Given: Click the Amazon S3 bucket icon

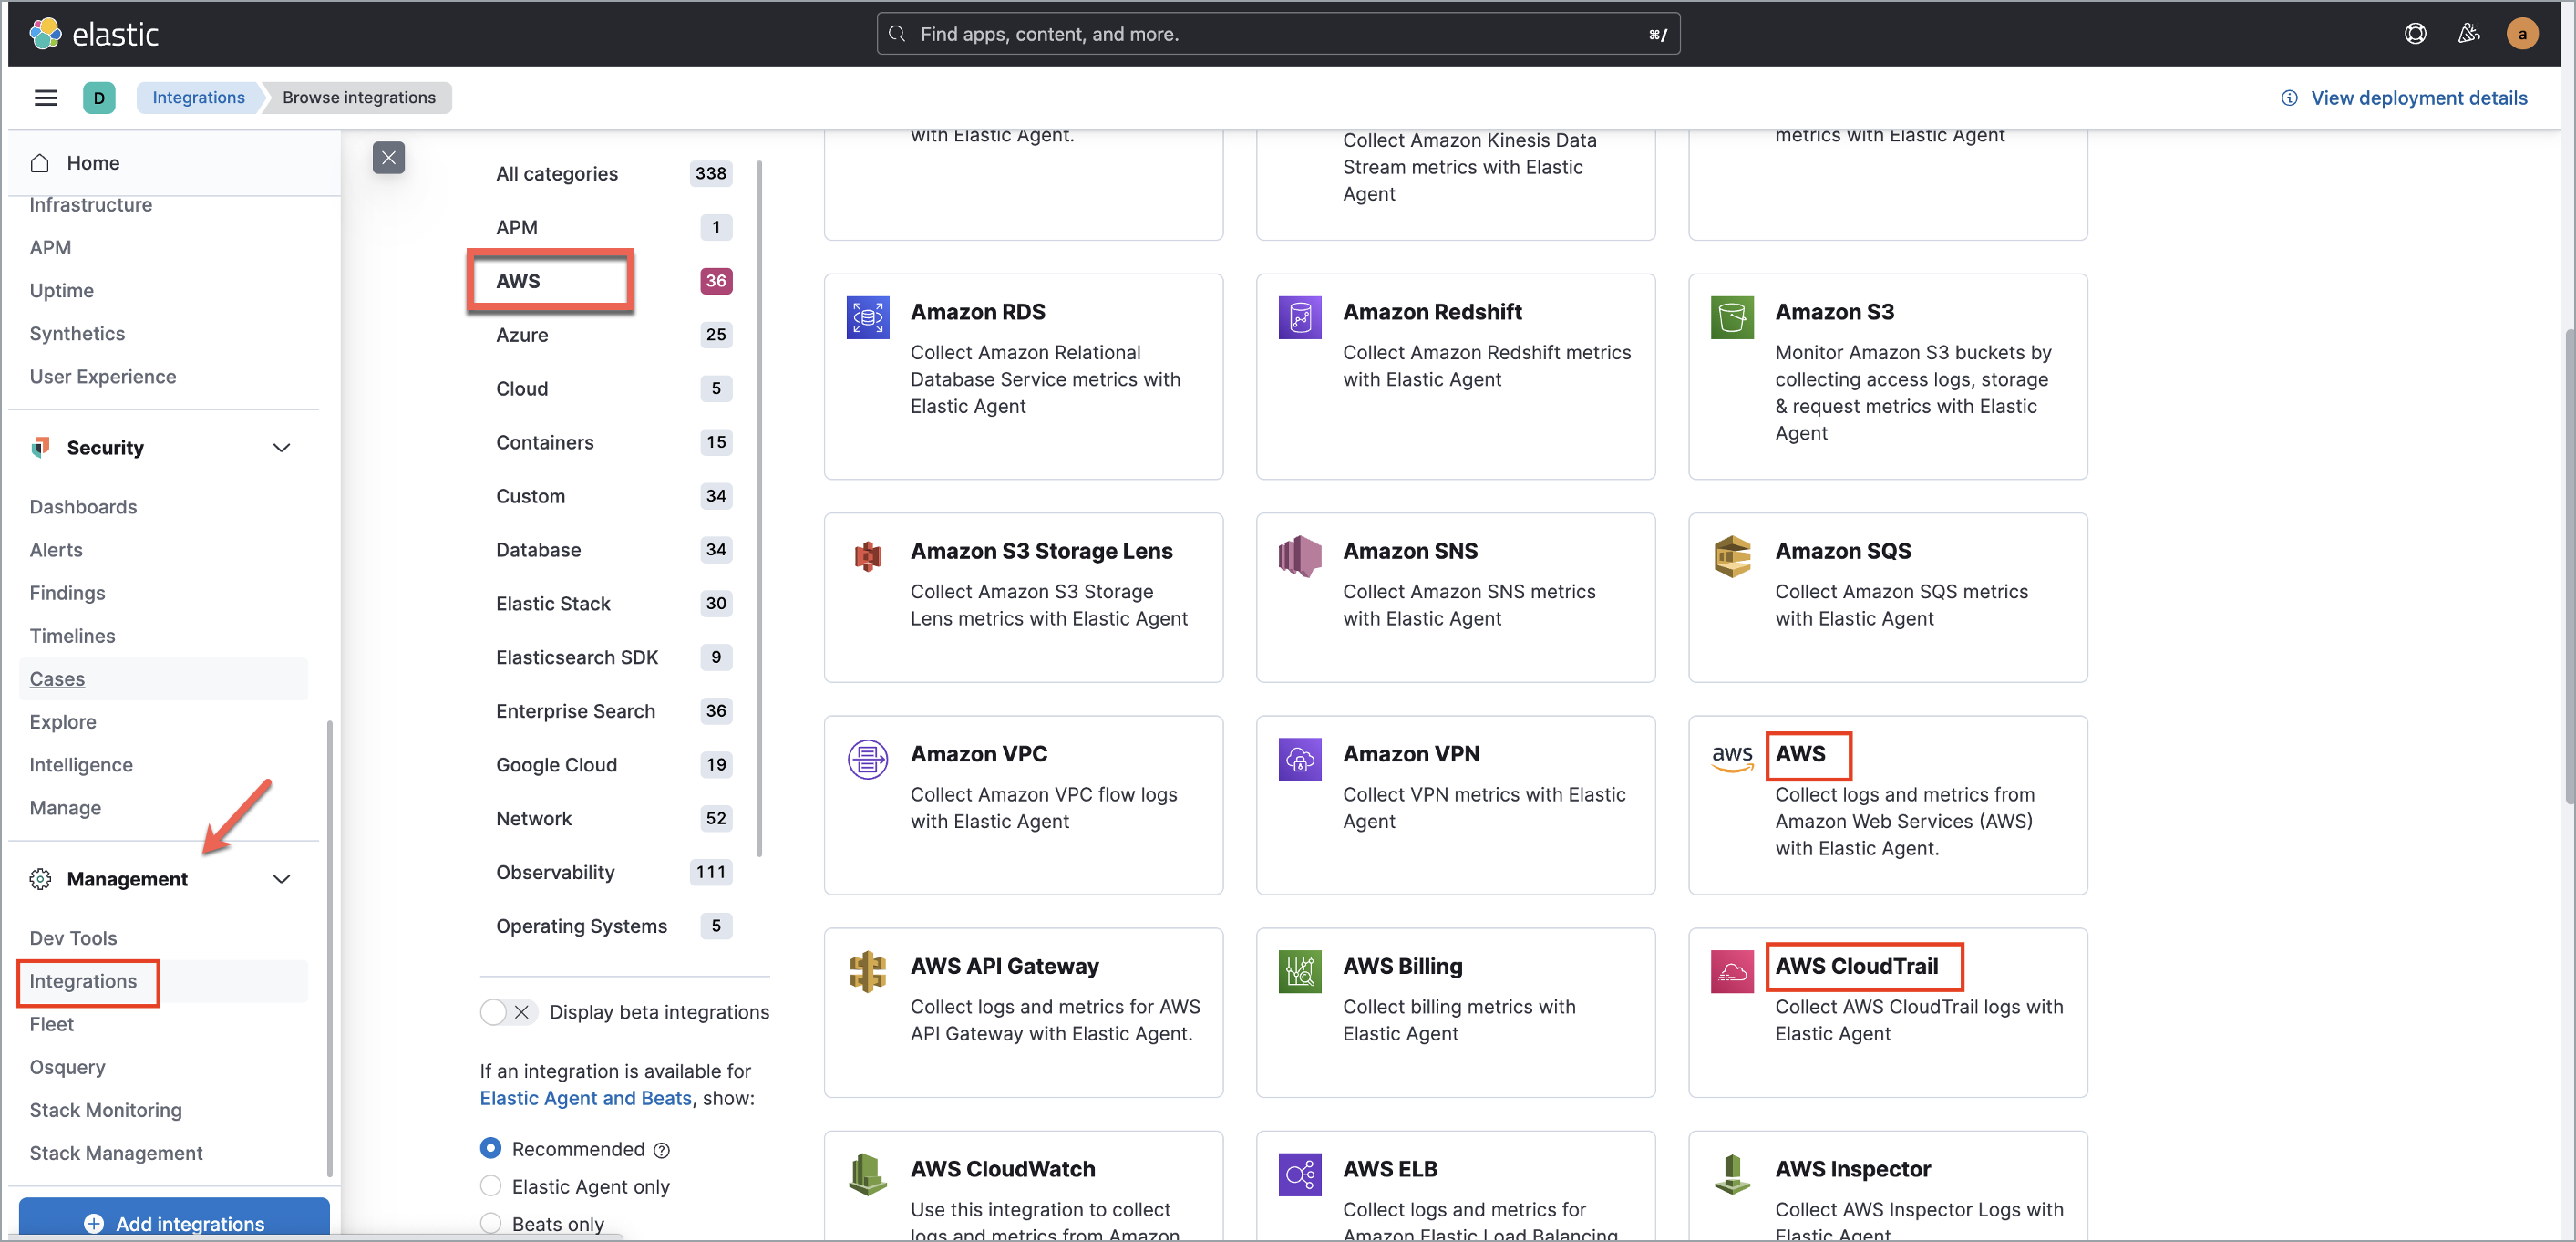Looking at the screenshot, I should [x=1732, y=317].
